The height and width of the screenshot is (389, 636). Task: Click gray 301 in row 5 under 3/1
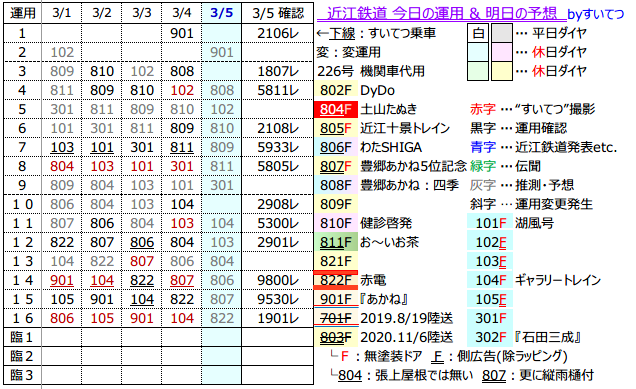pyautogui.click(x=62, y=109)
